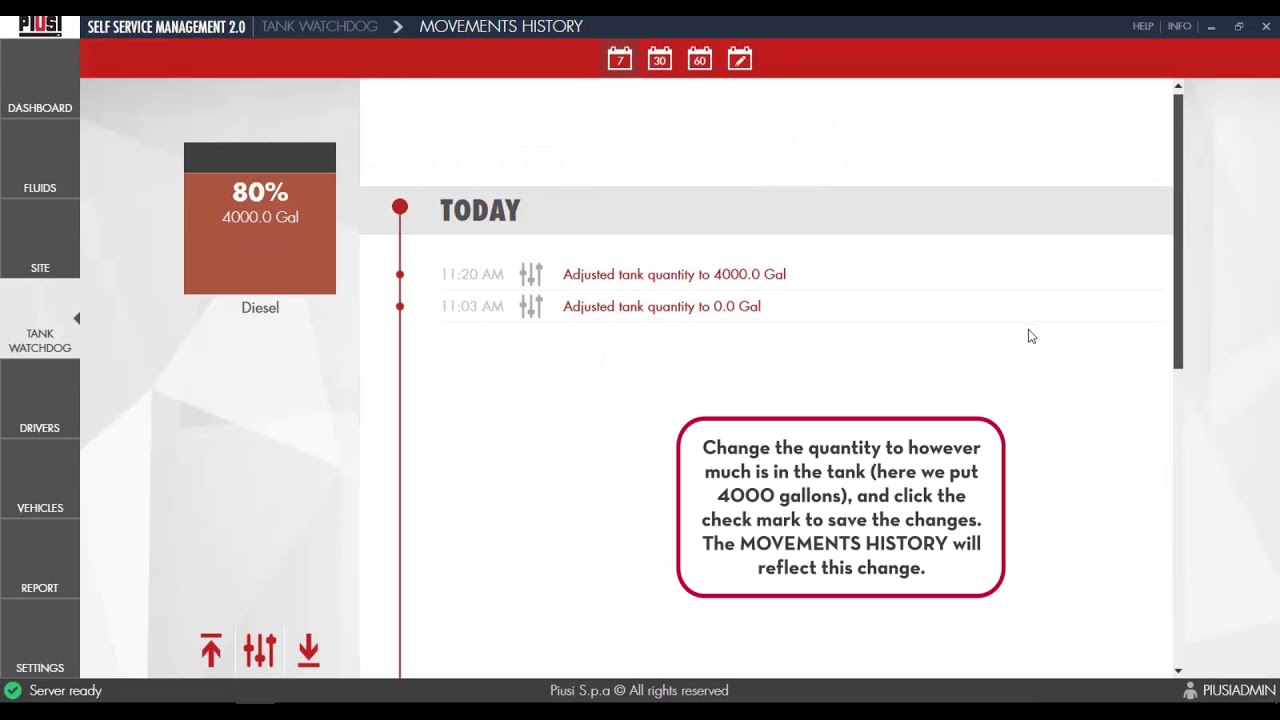Viewport: 1280px width, 720px height.
Task: Click the Piusi logo
Action: click(x=40, y=25)
